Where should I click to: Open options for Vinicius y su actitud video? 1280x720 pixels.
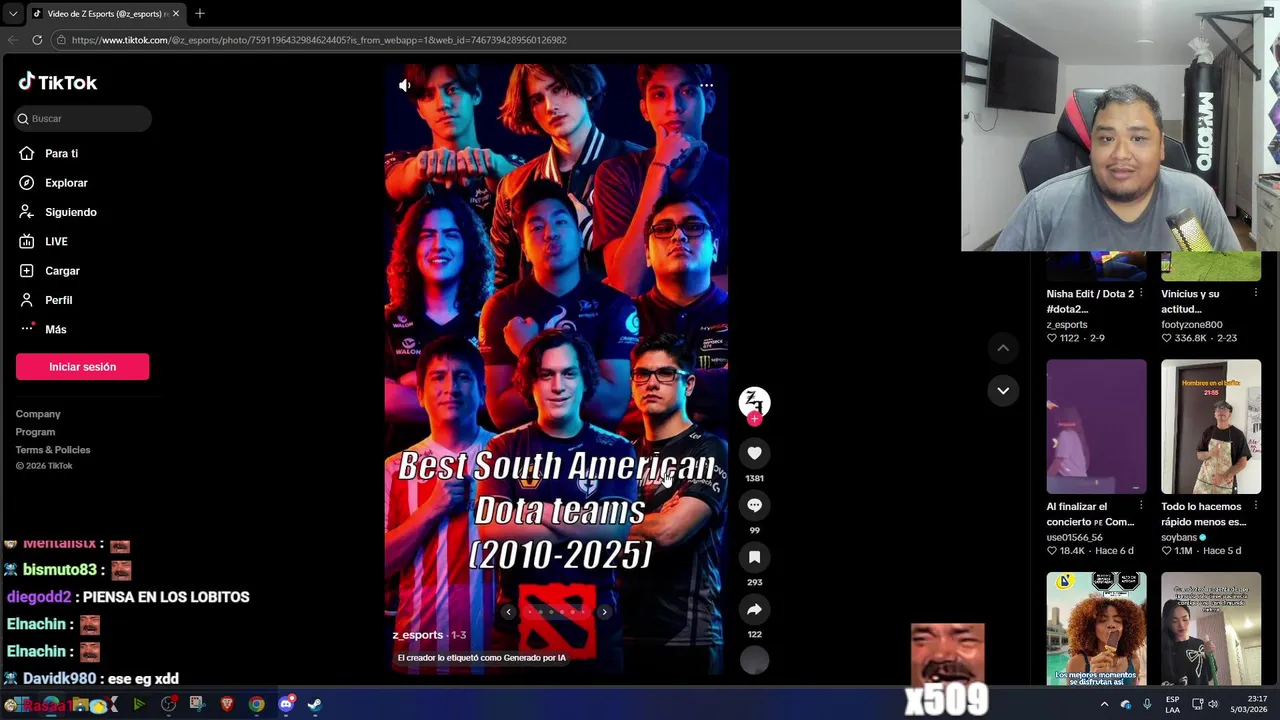pos(1256,294)
